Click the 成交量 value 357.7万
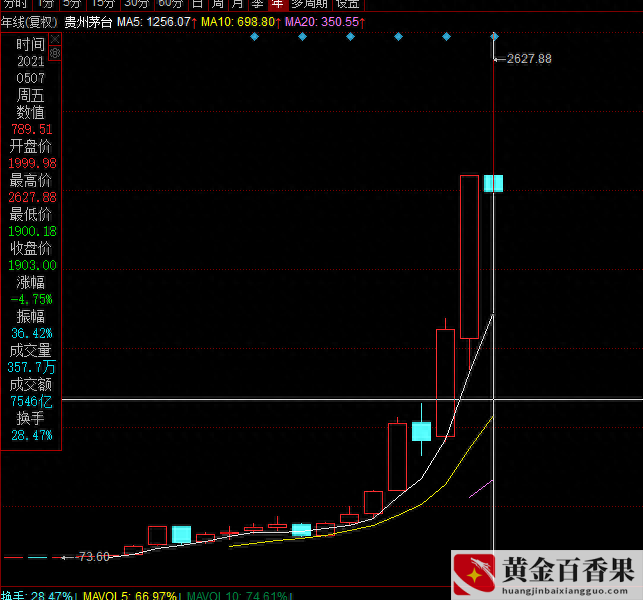Viewport: 643px width, 600px height. coord(31,367)
